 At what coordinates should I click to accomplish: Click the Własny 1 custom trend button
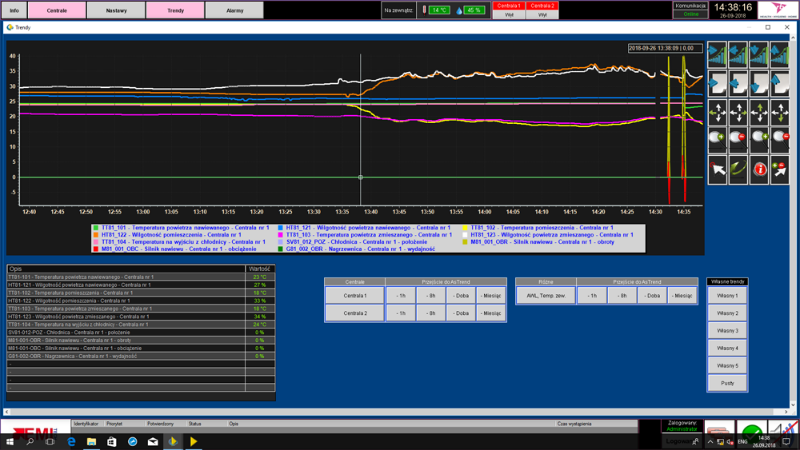[728, 296]
